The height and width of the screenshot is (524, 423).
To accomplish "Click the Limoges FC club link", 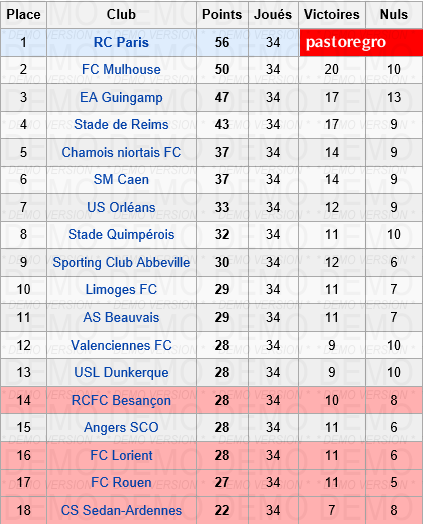I will point(121,289).
